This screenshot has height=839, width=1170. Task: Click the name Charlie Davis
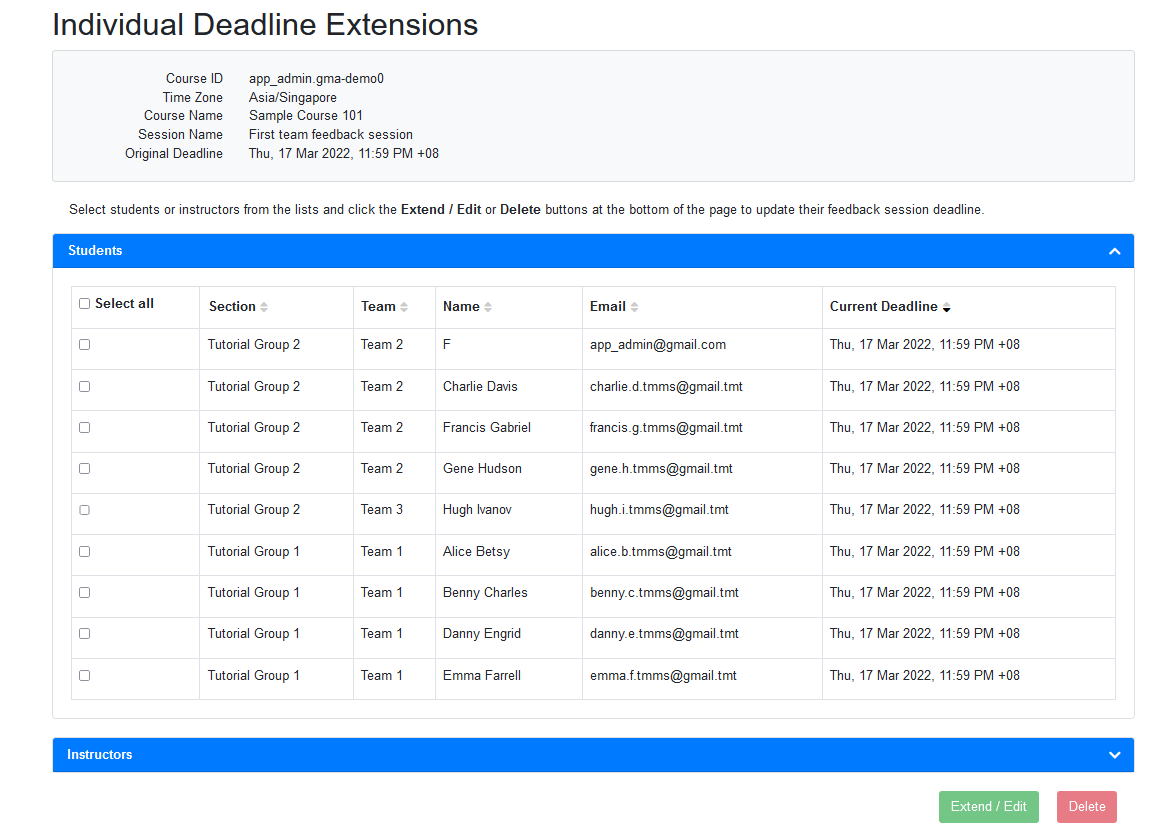pos(480,387)
